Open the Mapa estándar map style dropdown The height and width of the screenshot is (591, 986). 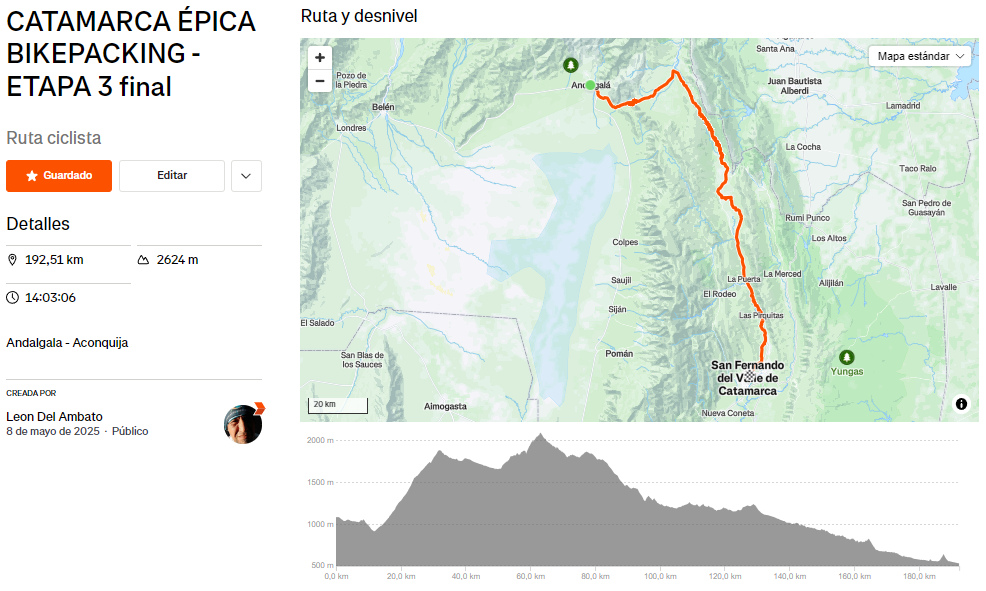pyautogui.click(x=919, y=56)
